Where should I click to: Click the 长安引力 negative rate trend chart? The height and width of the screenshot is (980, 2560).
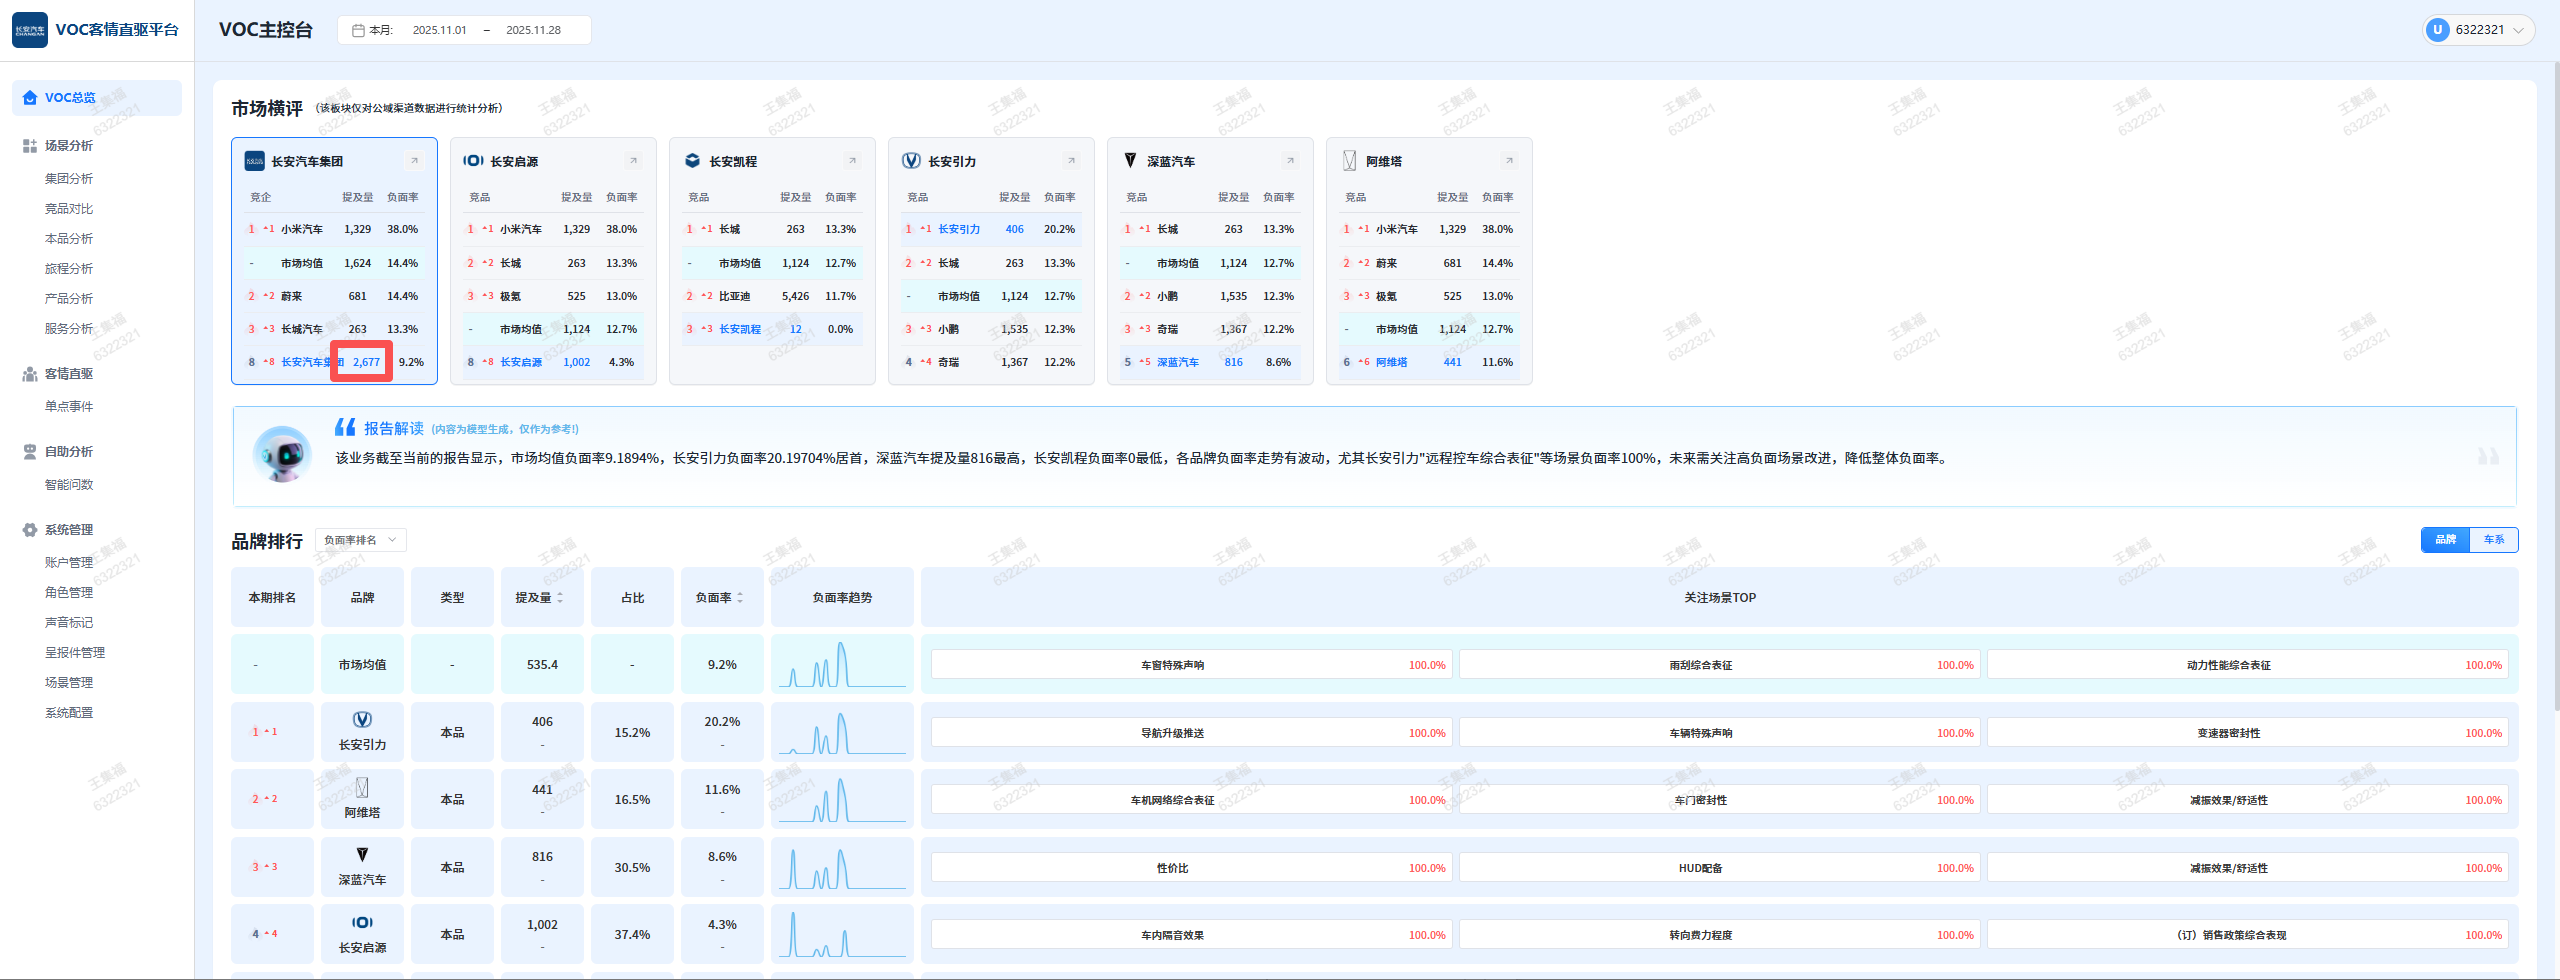(x=842, y=733)
